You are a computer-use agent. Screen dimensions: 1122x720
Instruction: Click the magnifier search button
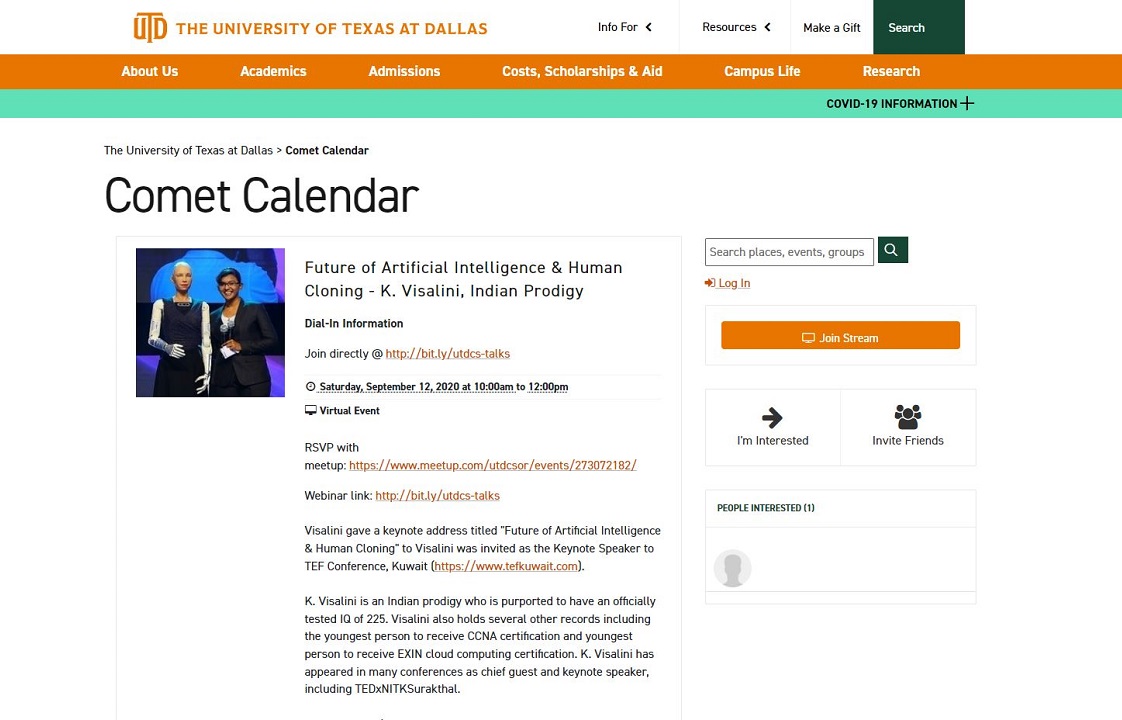click(892, 250)
